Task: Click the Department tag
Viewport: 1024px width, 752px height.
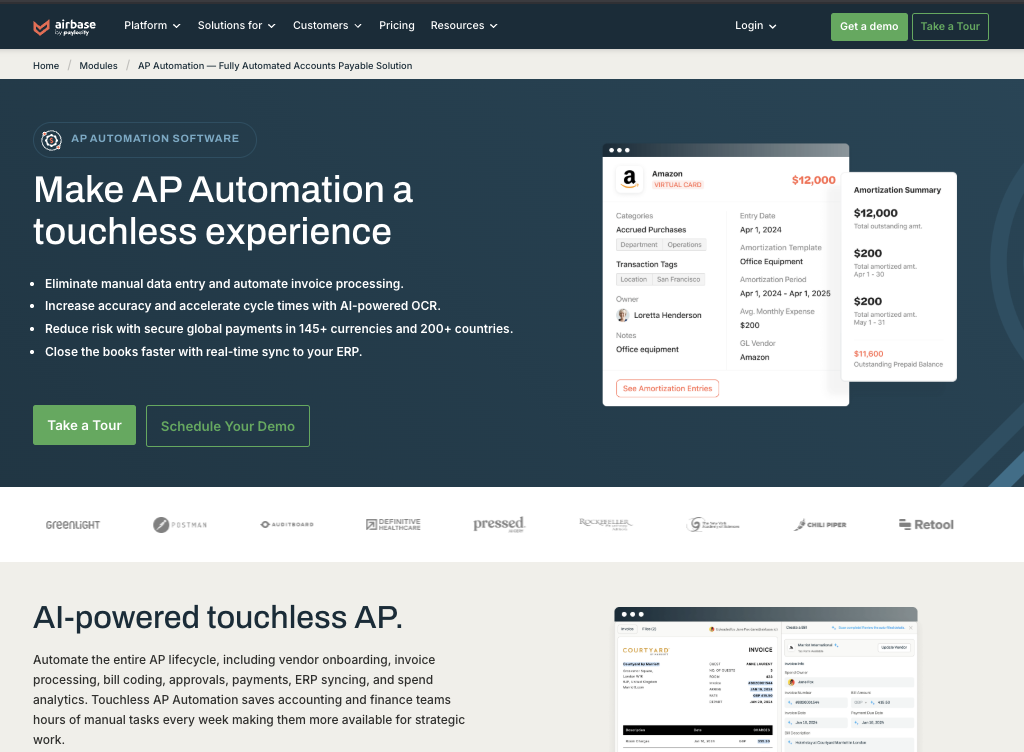Action: tap(639, 245)
